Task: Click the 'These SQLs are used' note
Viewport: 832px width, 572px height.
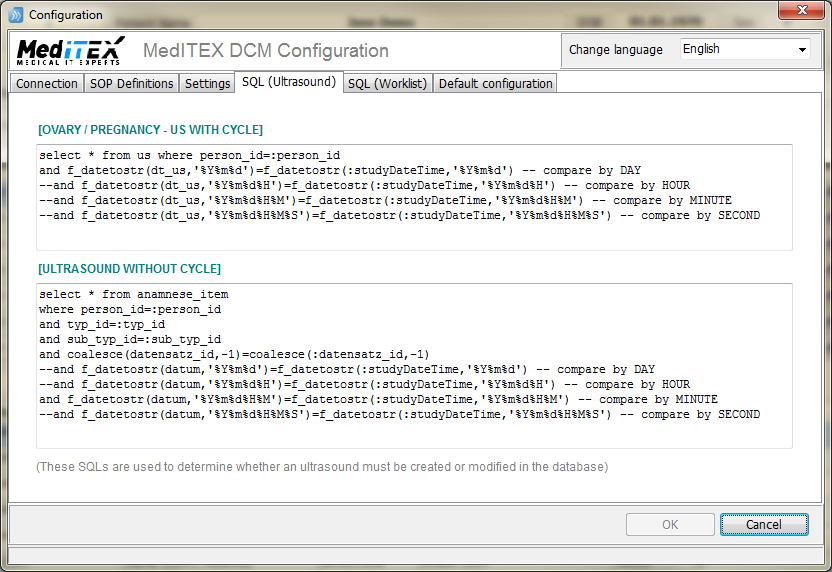Action: [x=322, y=466]
